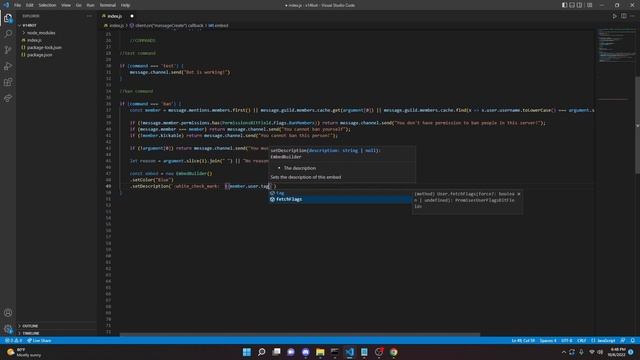The height and width of the screenshot is (360, 640).
Task: Open the Explorer view in activity bar
Action: [x=8, y=18]
